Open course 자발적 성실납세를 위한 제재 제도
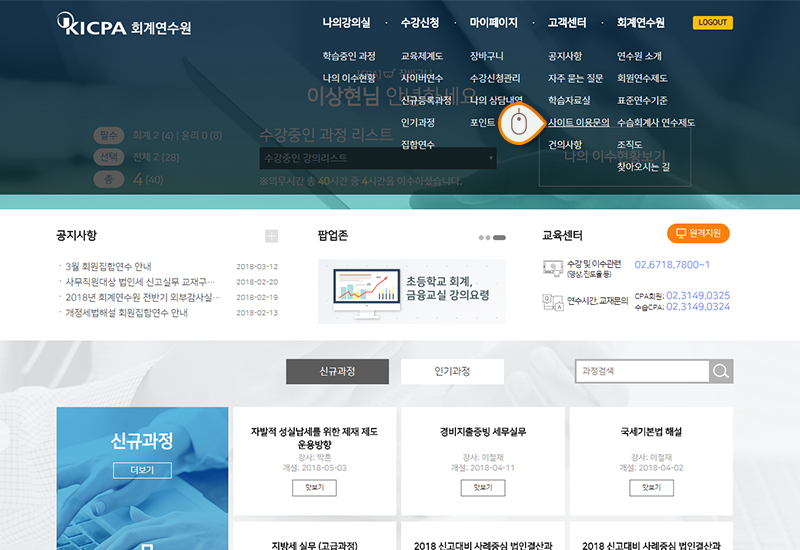Image resolution: width=800 pixels, height=550 pixels. tap(314, 438)
